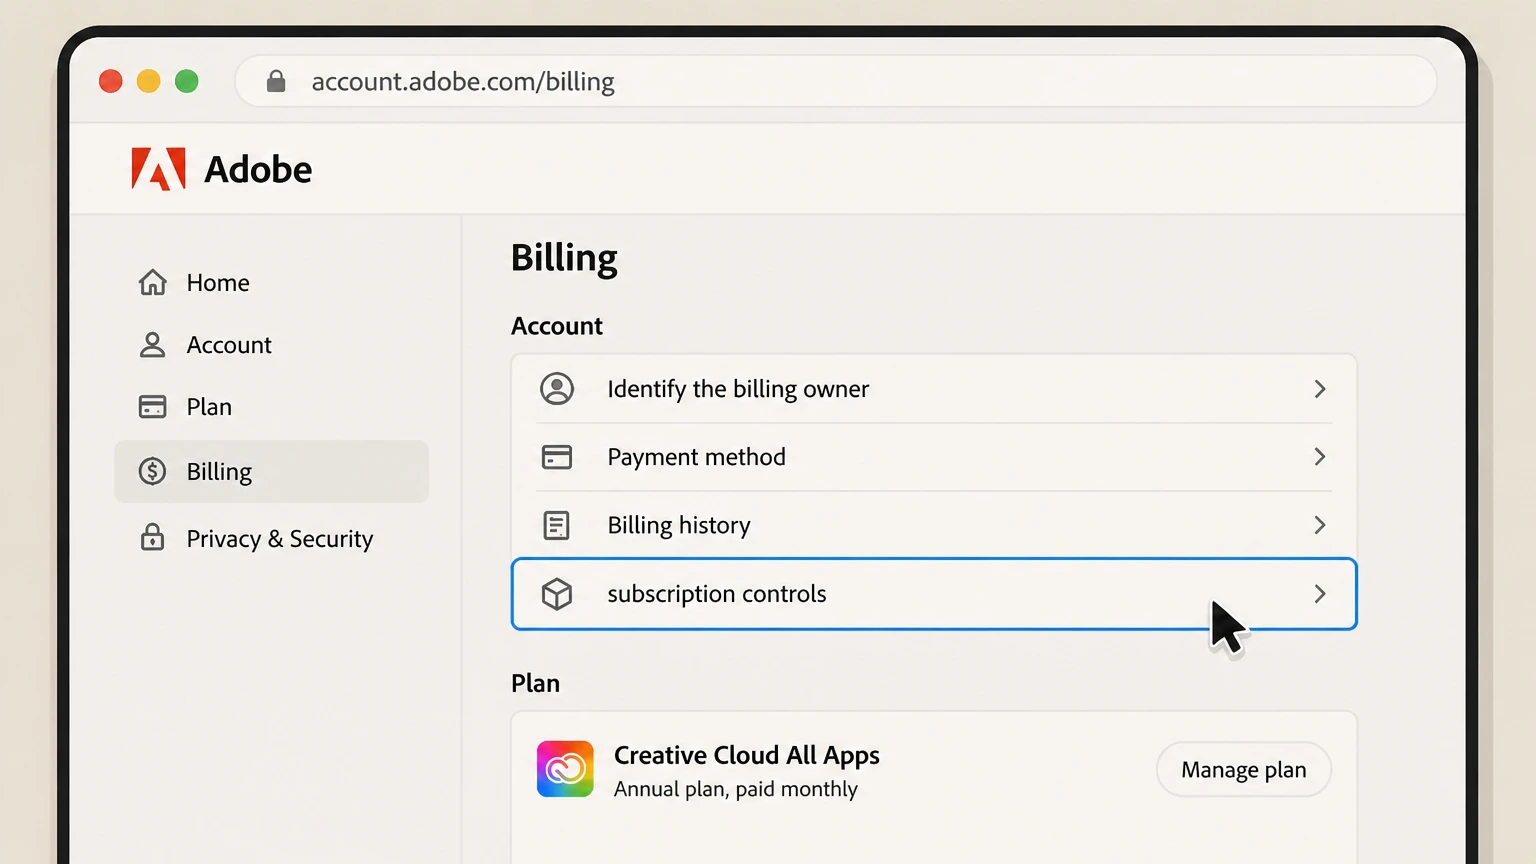Expand the billing owner row chevron

[x=1320, y=389]
